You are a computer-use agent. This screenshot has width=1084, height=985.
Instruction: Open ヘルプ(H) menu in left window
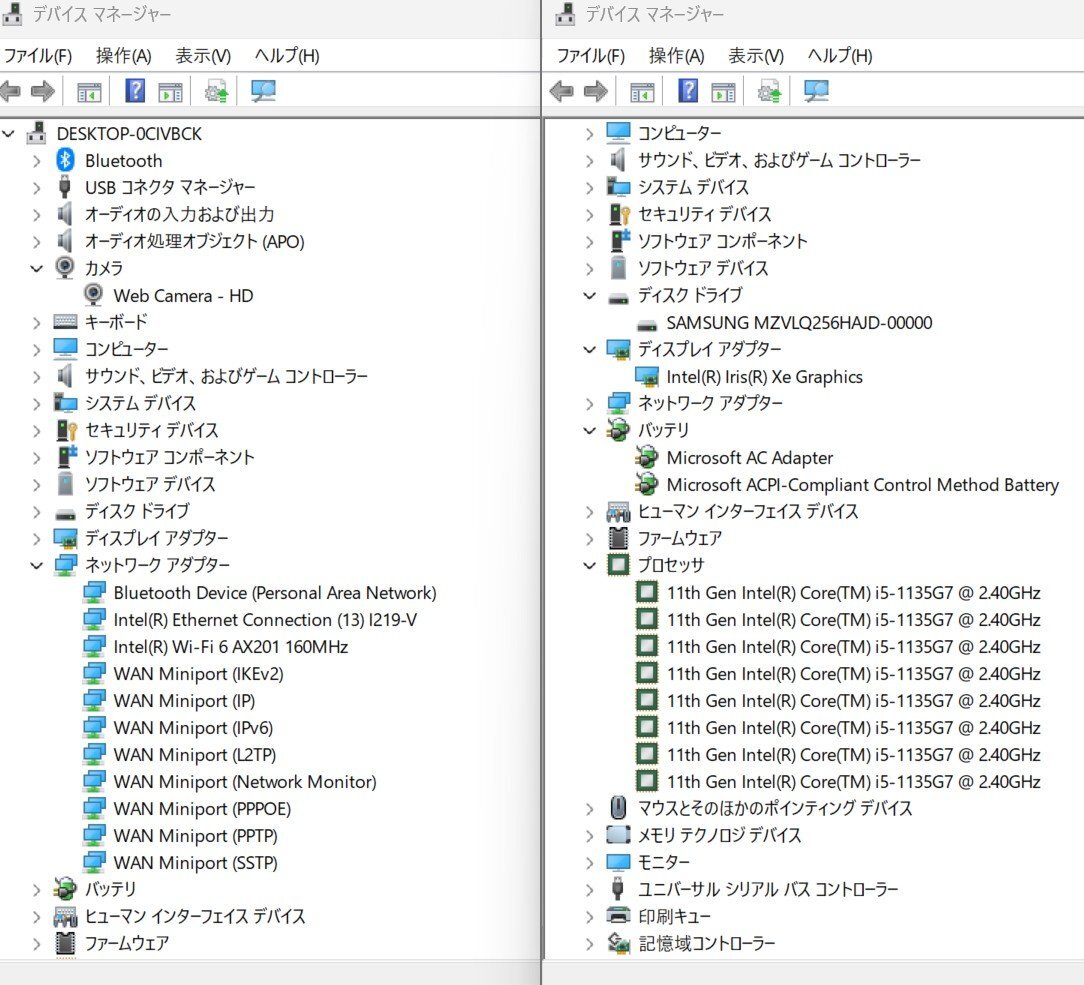coord(287,55)
